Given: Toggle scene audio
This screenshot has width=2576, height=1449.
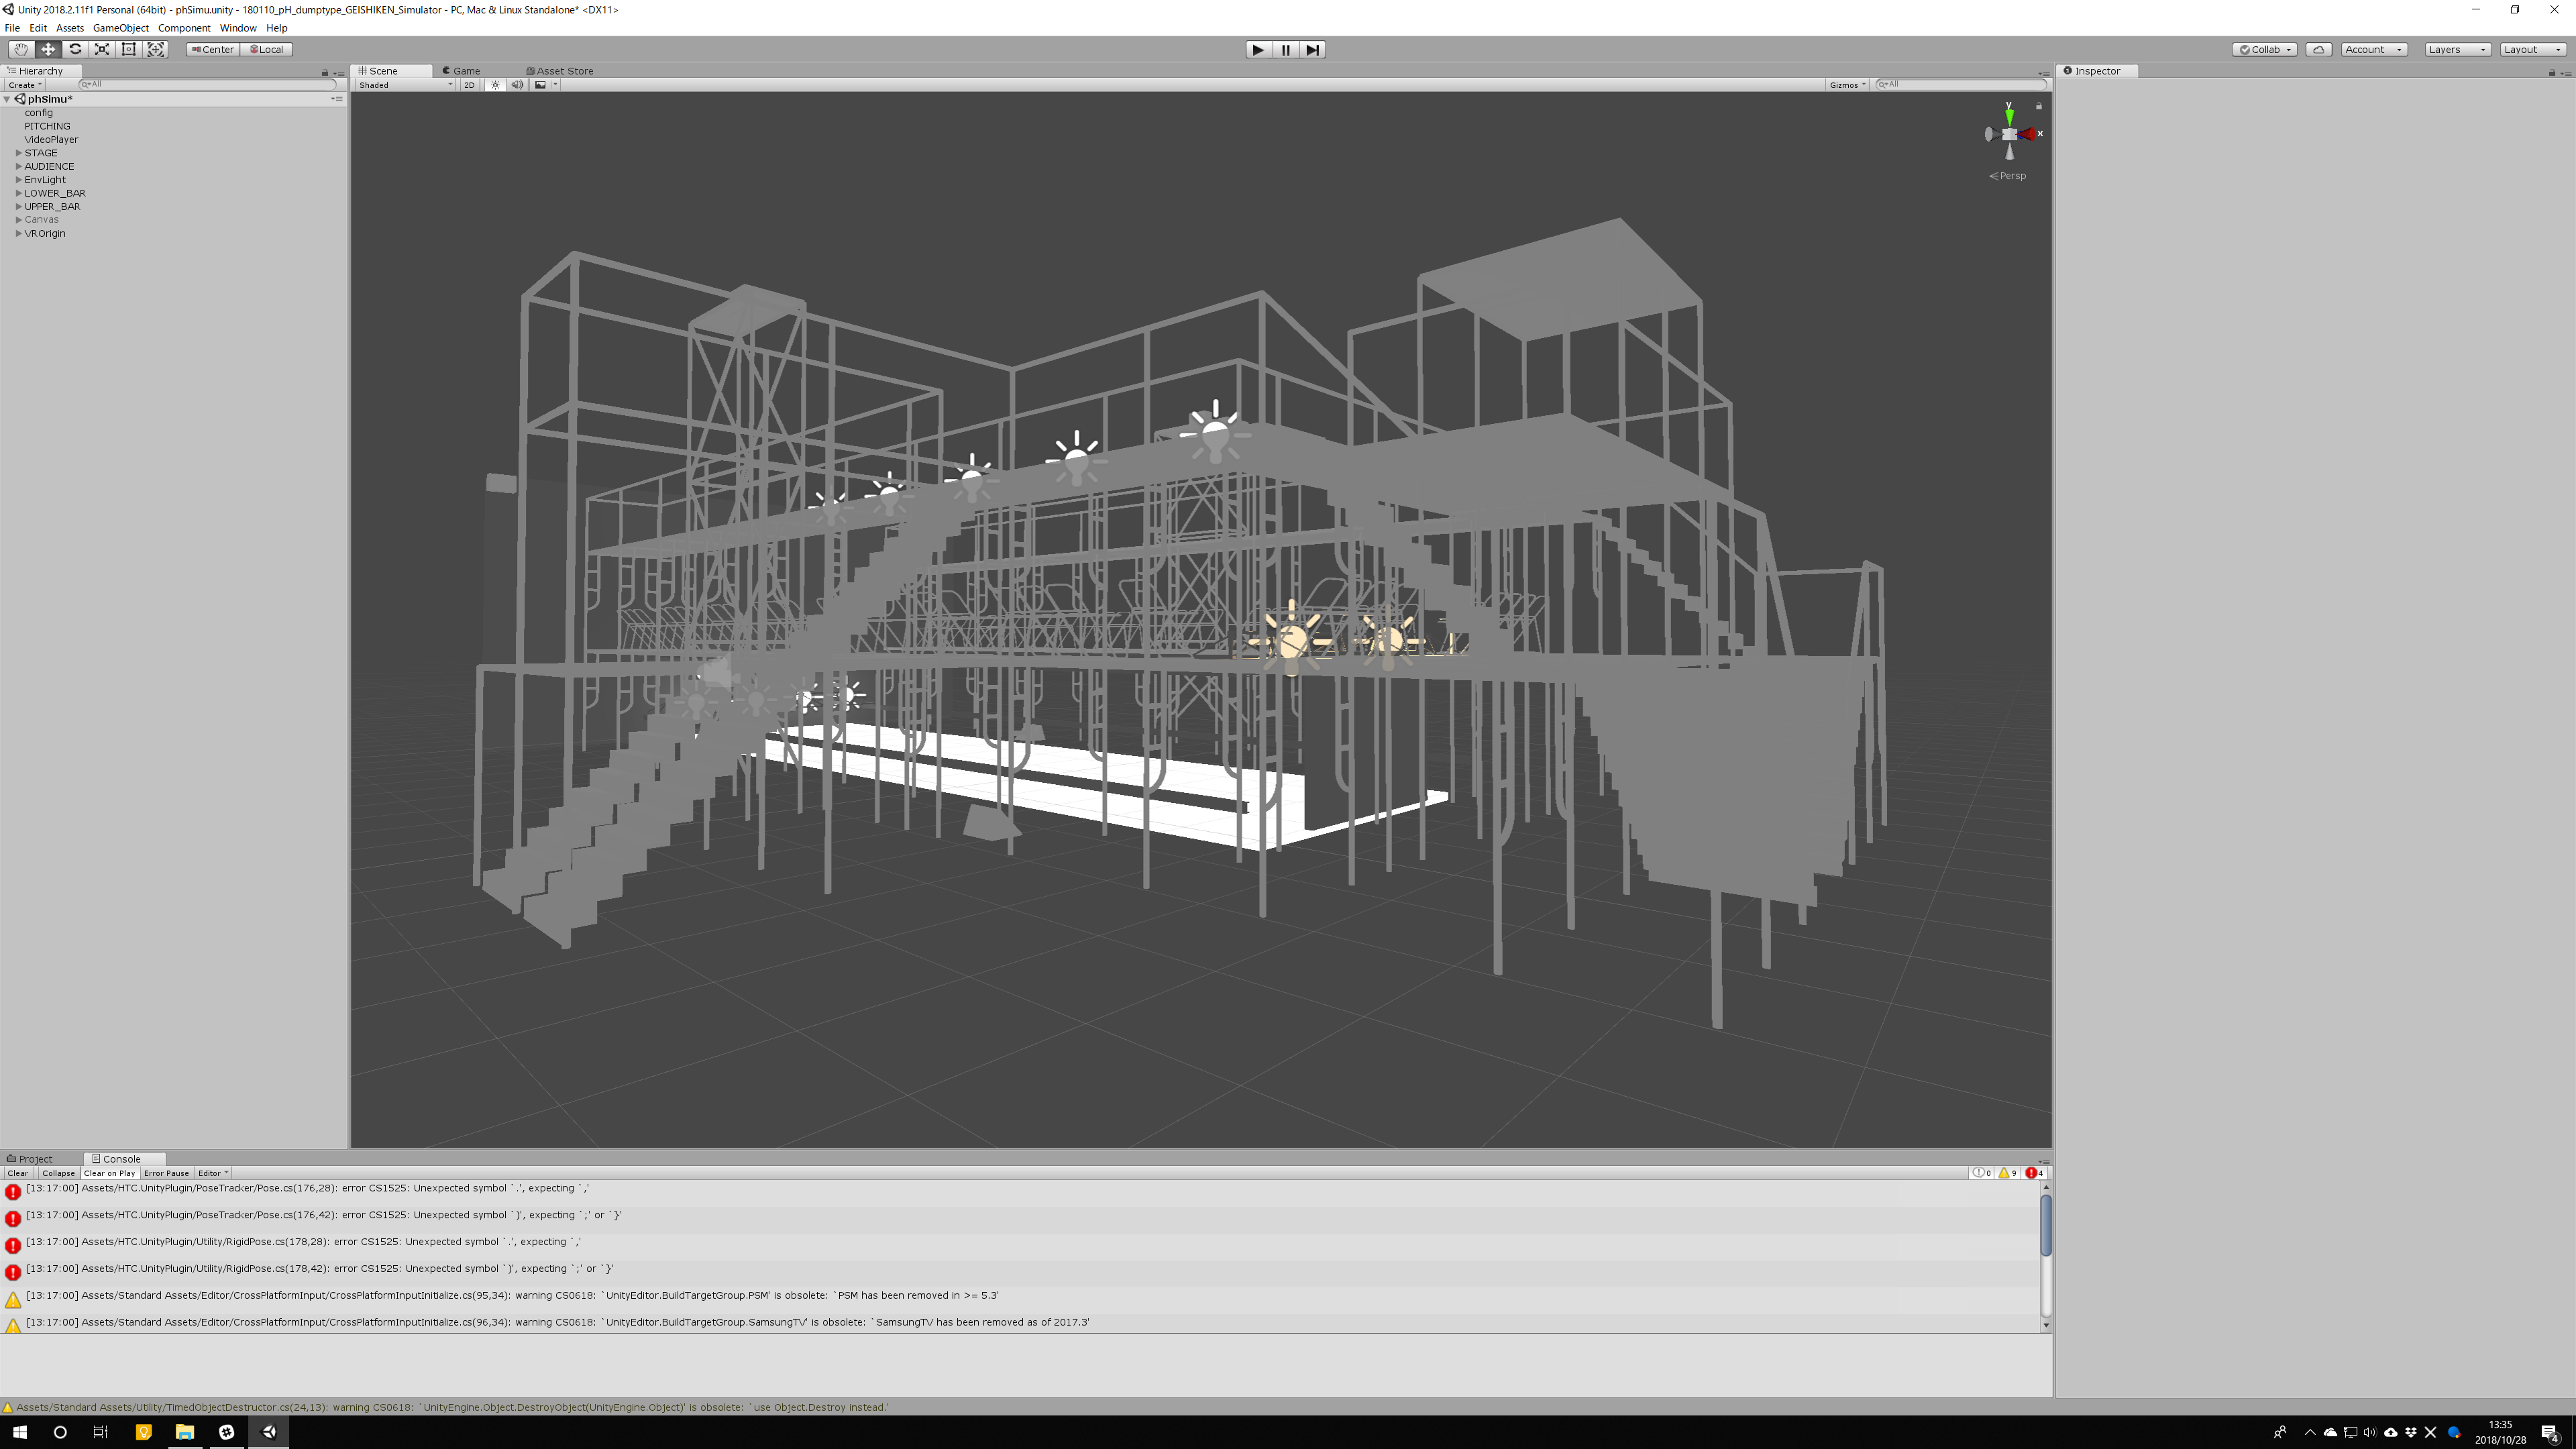Looking at the screenshot, I should tap(517, 85).
